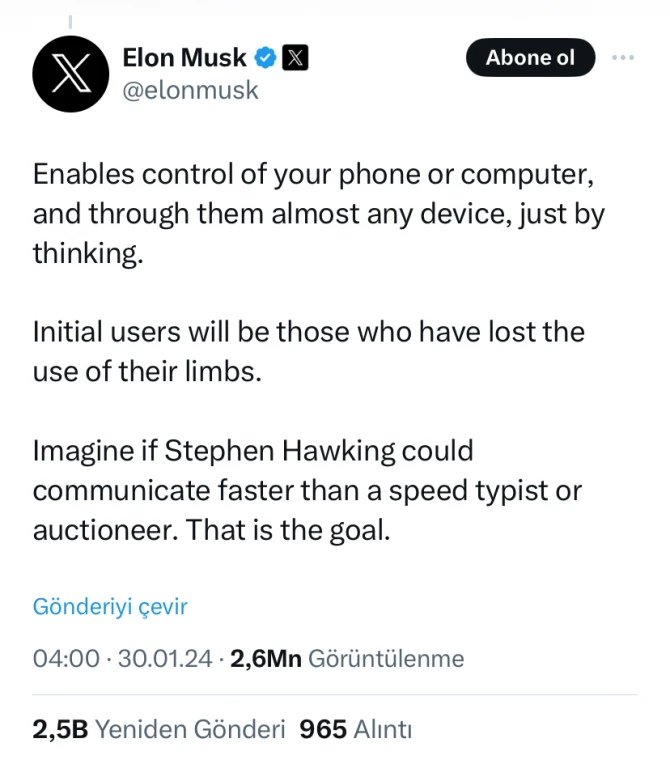Image resolution: width=670 pixels, height=764 pixels.
Task: Show the "Yeniden Gönderi" reposts list
Action: [191, 729]
